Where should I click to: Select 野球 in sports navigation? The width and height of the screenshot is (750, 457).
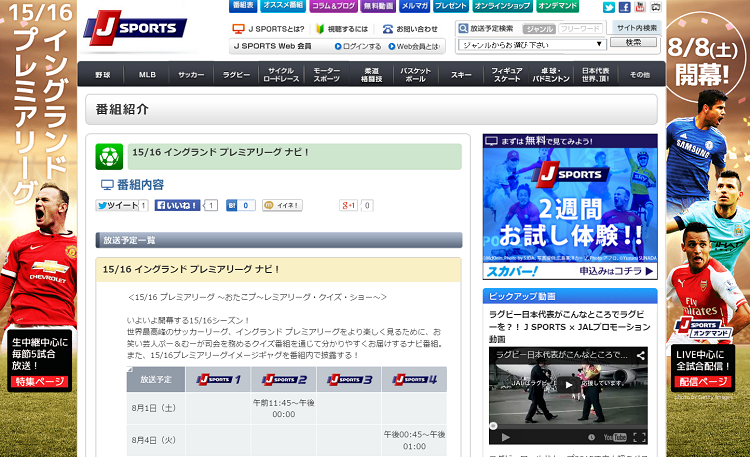(x=102, y=75)
